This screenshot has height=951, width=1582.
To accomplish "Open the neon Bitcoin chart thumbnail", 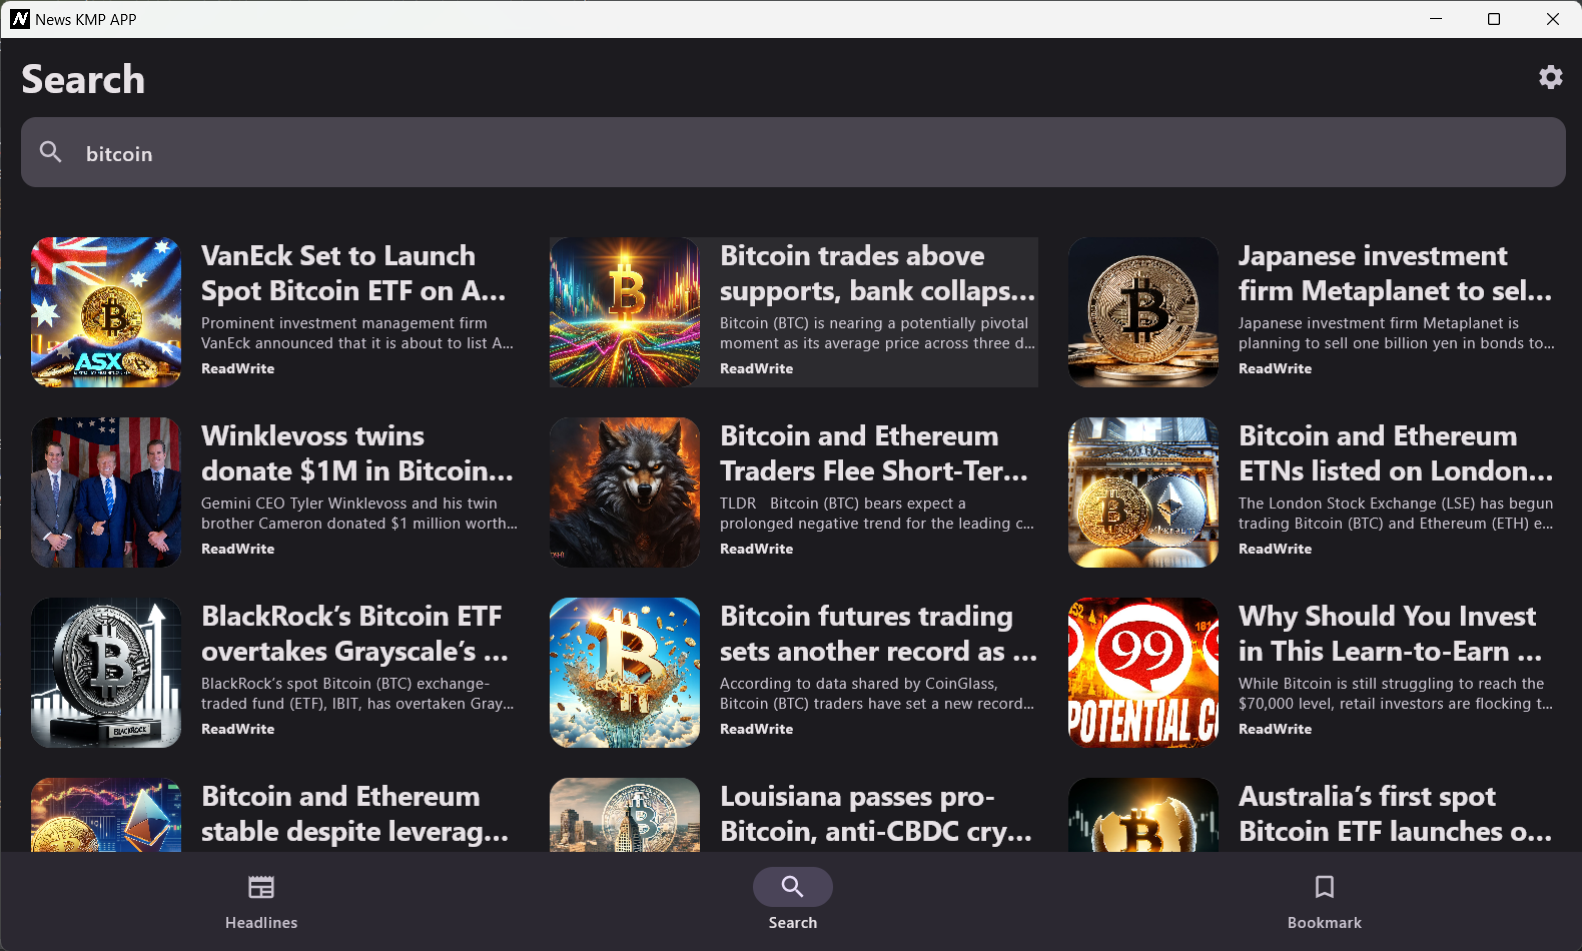I will [x=625, y=312].
